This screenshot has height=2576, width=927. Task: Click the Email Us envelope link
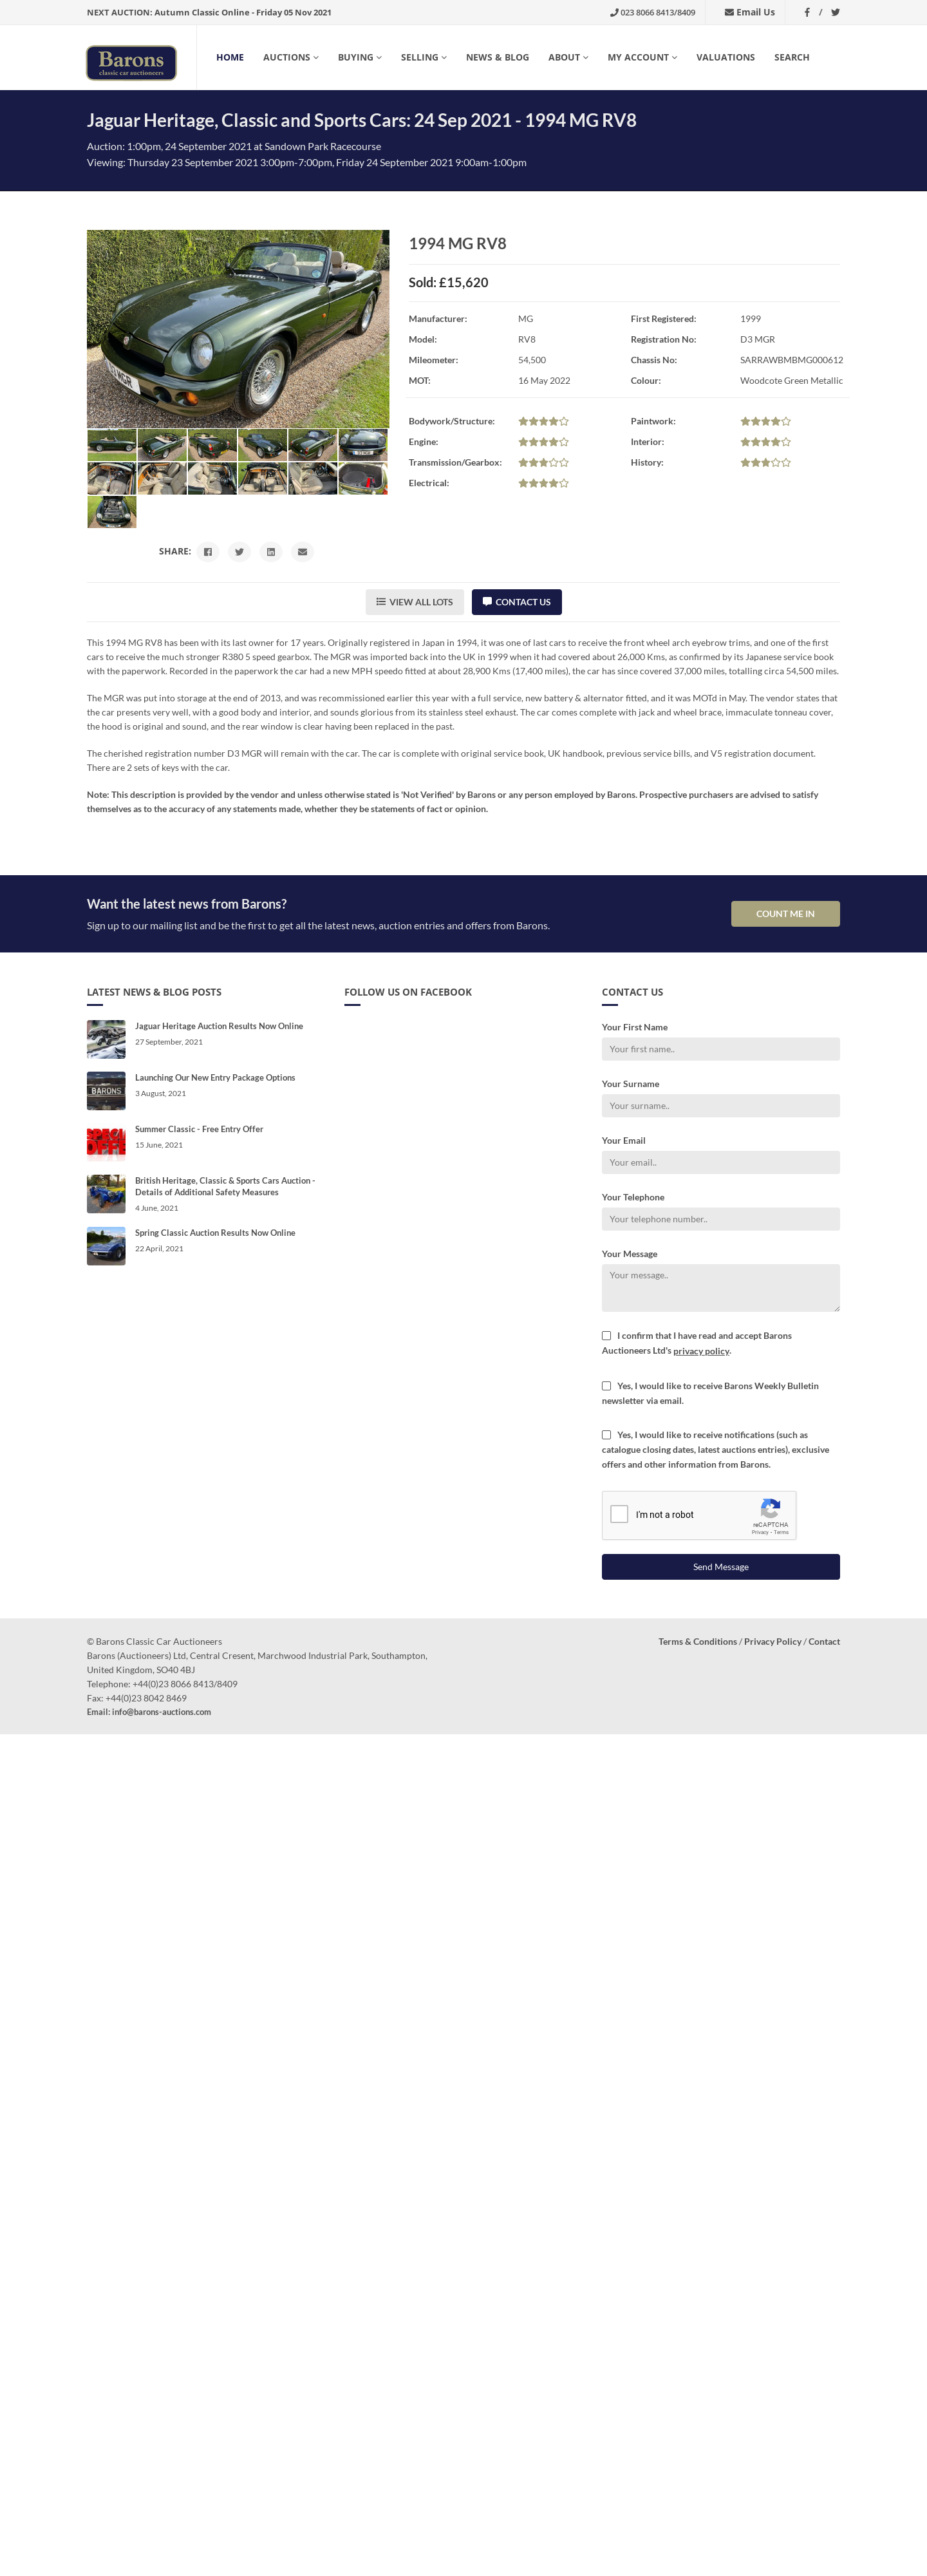tap(750, 12)
